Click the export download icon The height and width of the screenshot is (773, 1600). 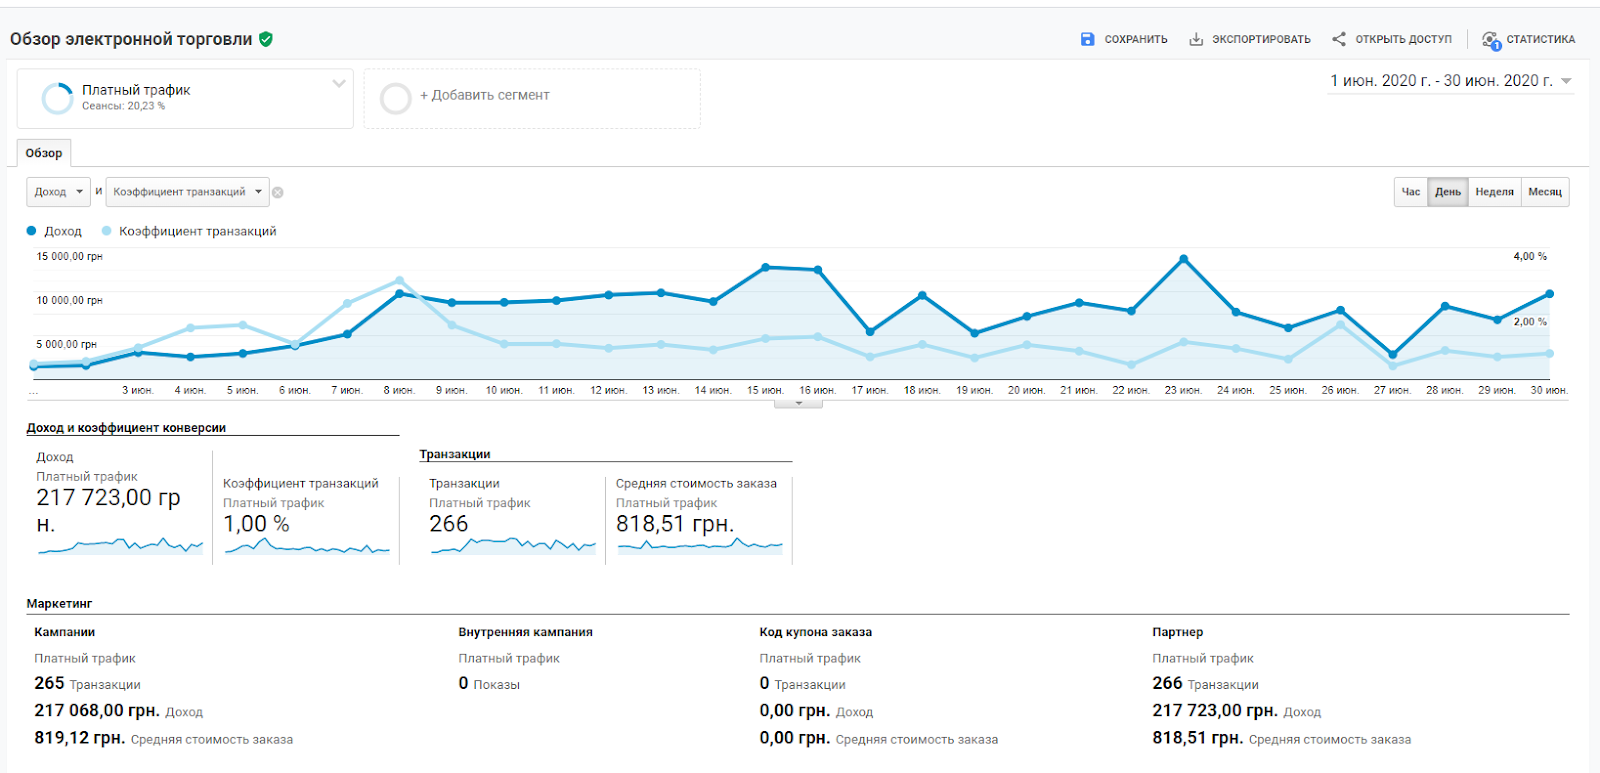(x=1196, y=39)
